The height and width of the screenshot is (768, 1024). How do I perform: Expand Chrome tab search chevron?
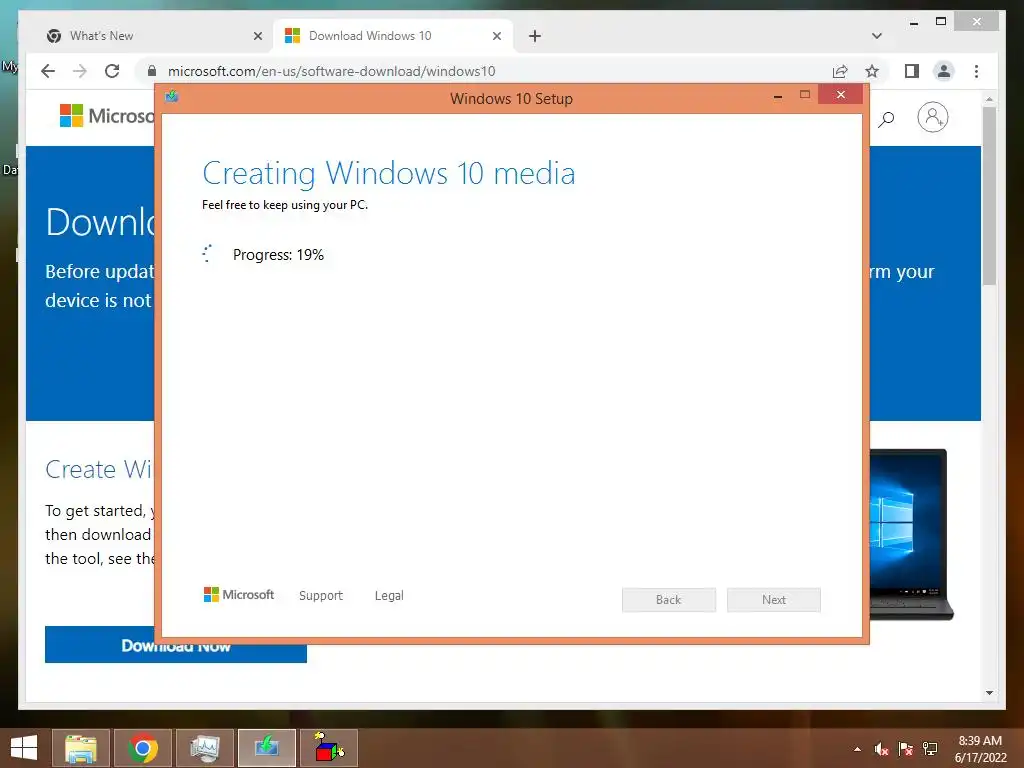(x=877, y=36)
